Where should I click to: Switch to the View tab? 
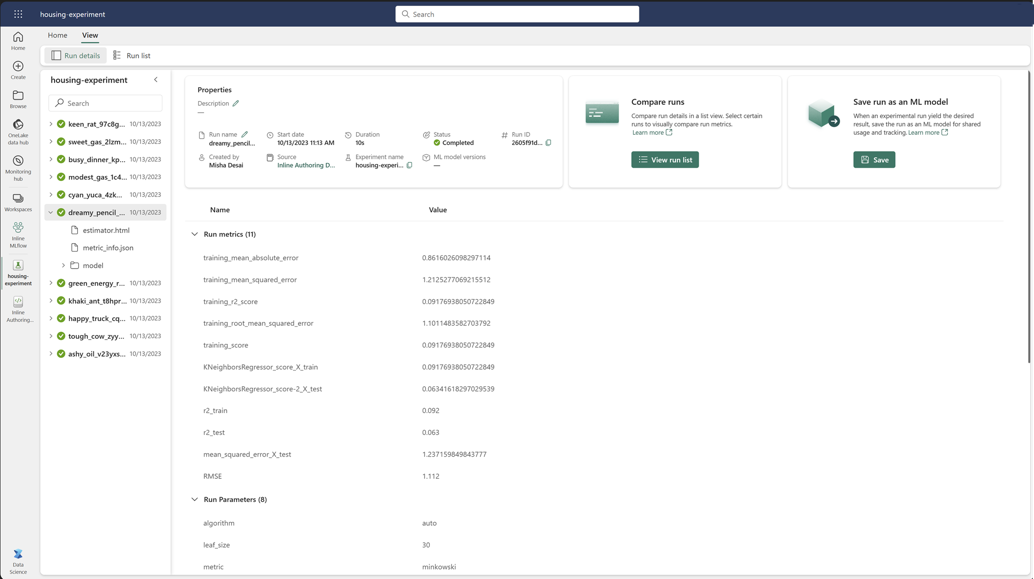[x=90, y=35]
